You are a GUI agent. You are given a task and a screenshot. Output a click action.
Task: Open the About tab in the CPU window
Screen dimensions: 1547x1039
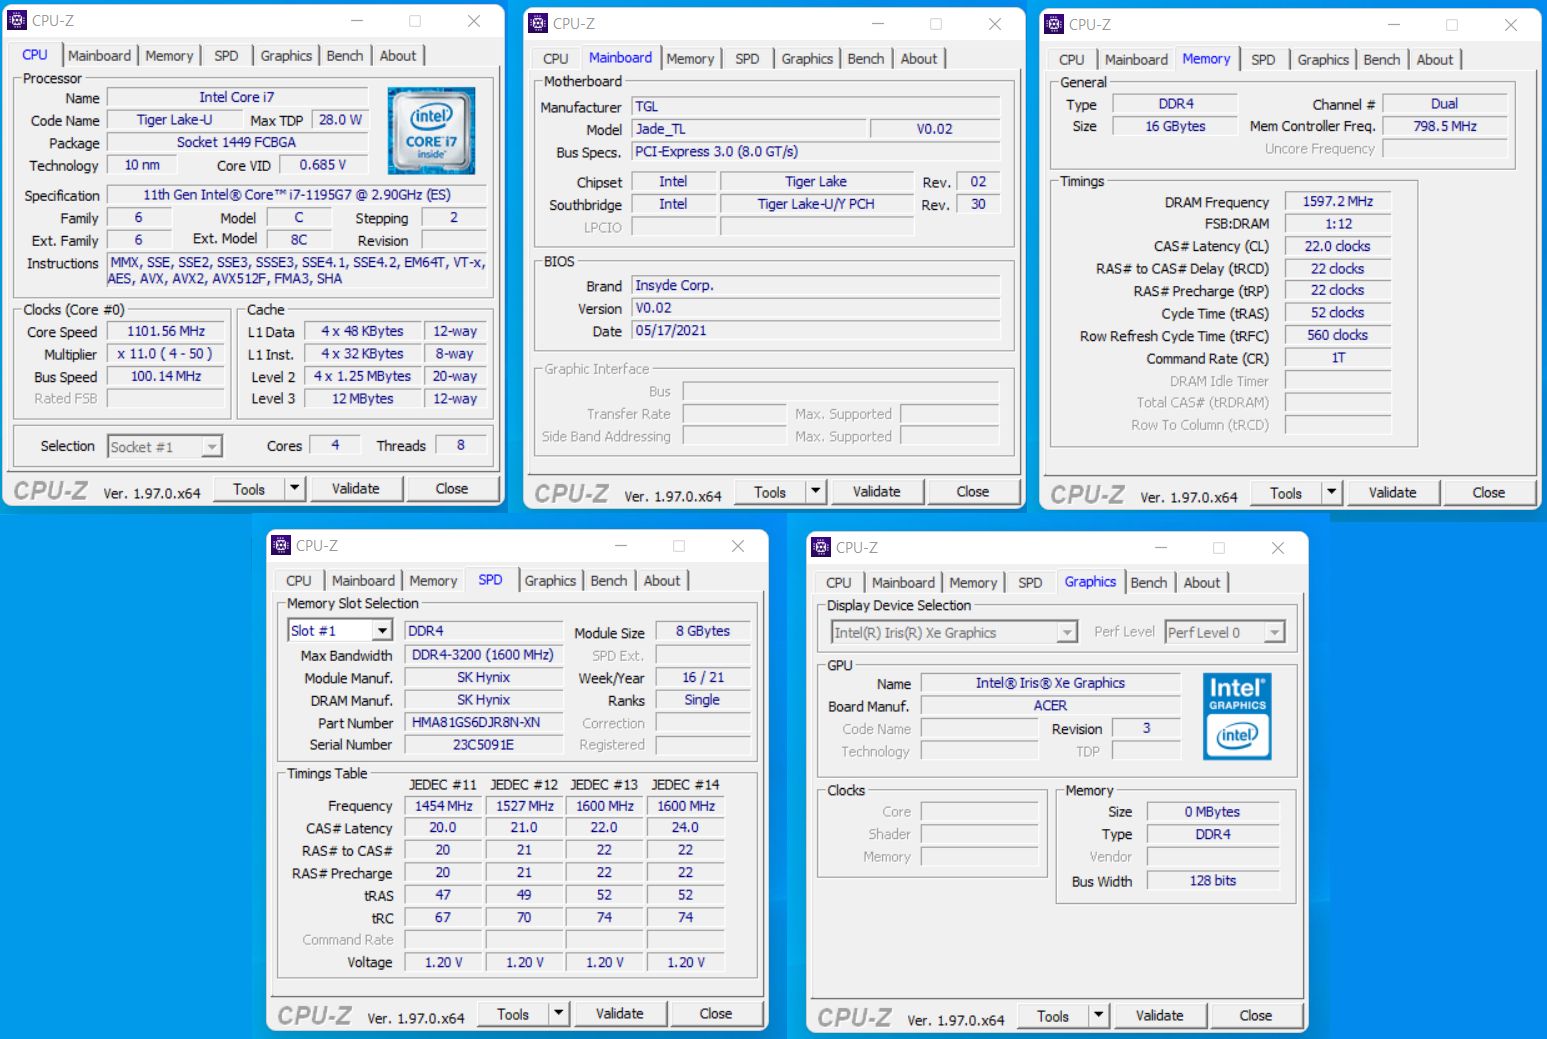398,56
